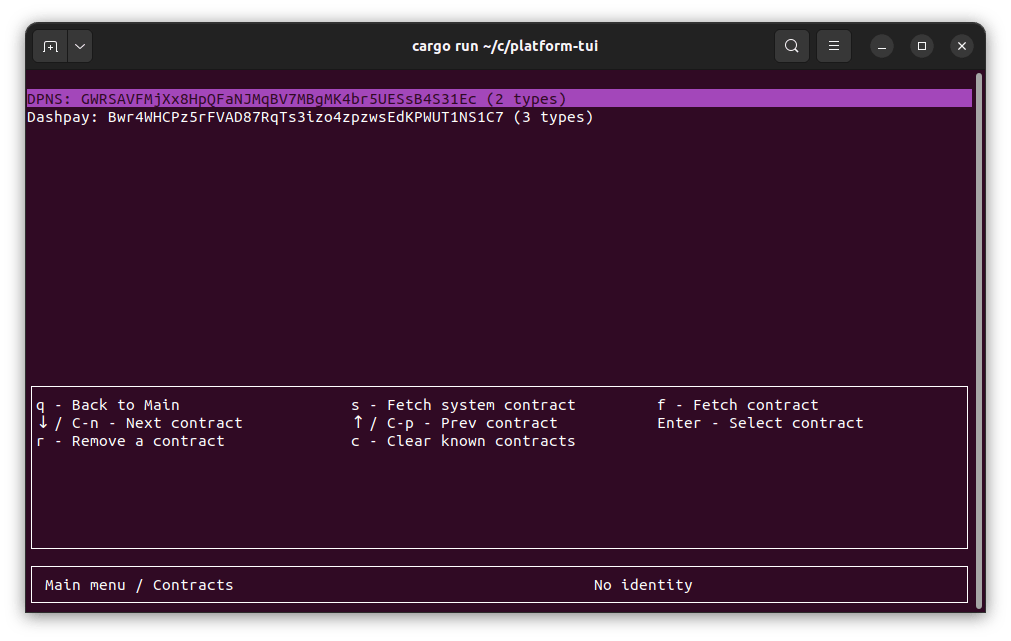Click the terminal vertical scrollbar
Viewport: 1011px width, 641px height.
click(x=979, y=342)
